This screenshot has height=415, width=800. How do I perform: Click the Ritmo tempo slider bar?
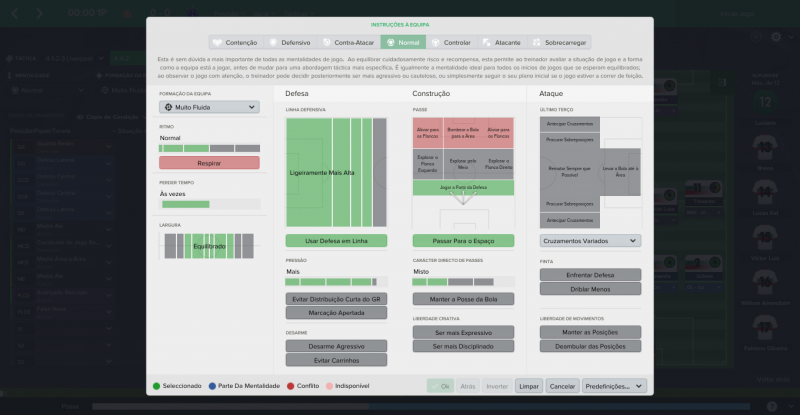coord(209,148)
